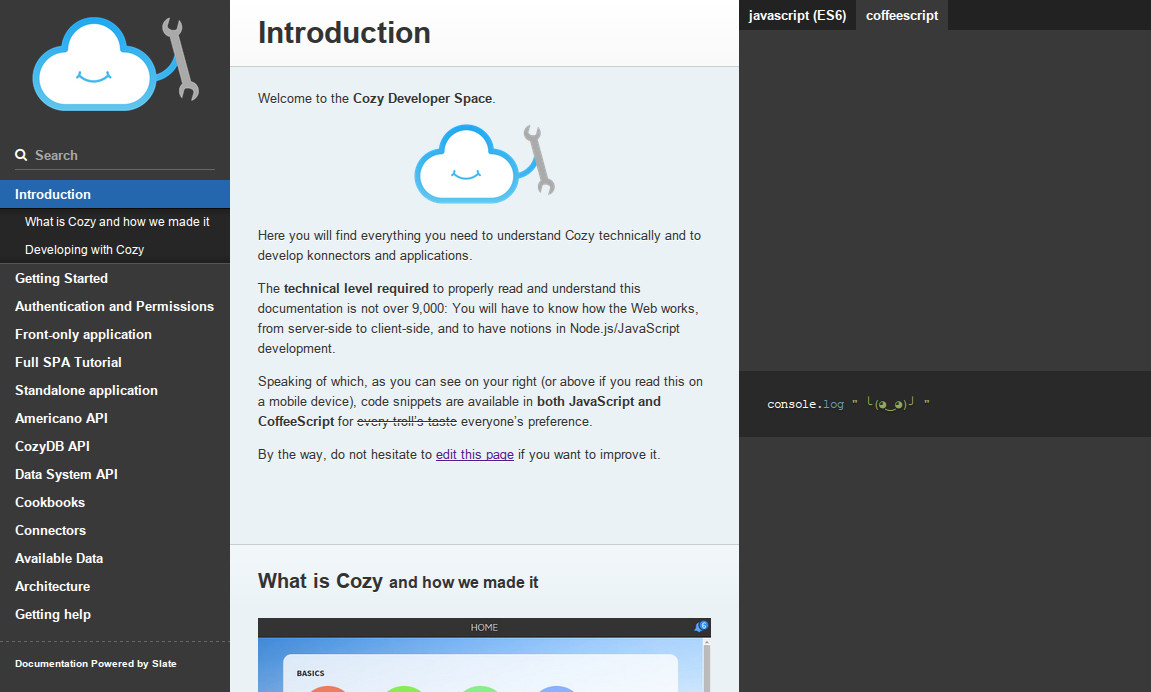The height and width of the screenshot is (692, 1151).
Task: Select Introduction in the sidebar
Action: coord(115,194)
